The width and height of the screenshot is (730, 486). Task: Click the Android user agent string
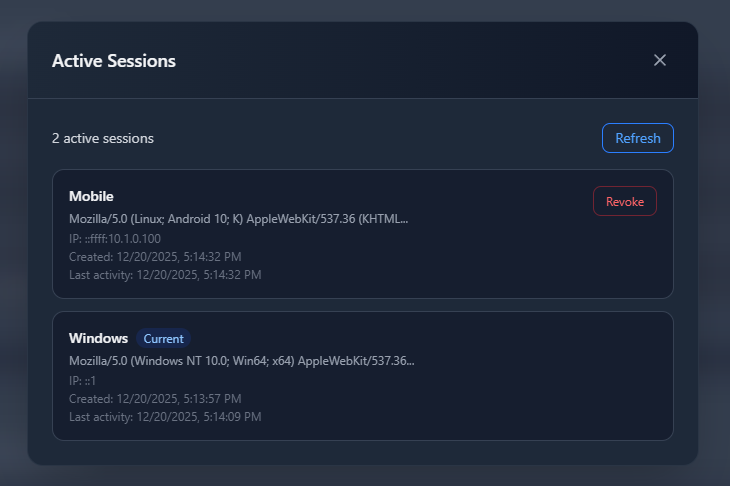(x=238, y=218)
